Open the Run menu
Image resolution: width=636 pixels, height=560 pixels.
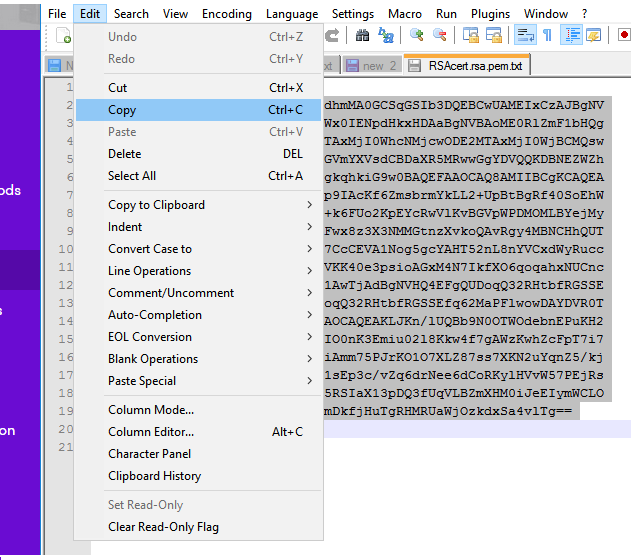tap(446, 14)
